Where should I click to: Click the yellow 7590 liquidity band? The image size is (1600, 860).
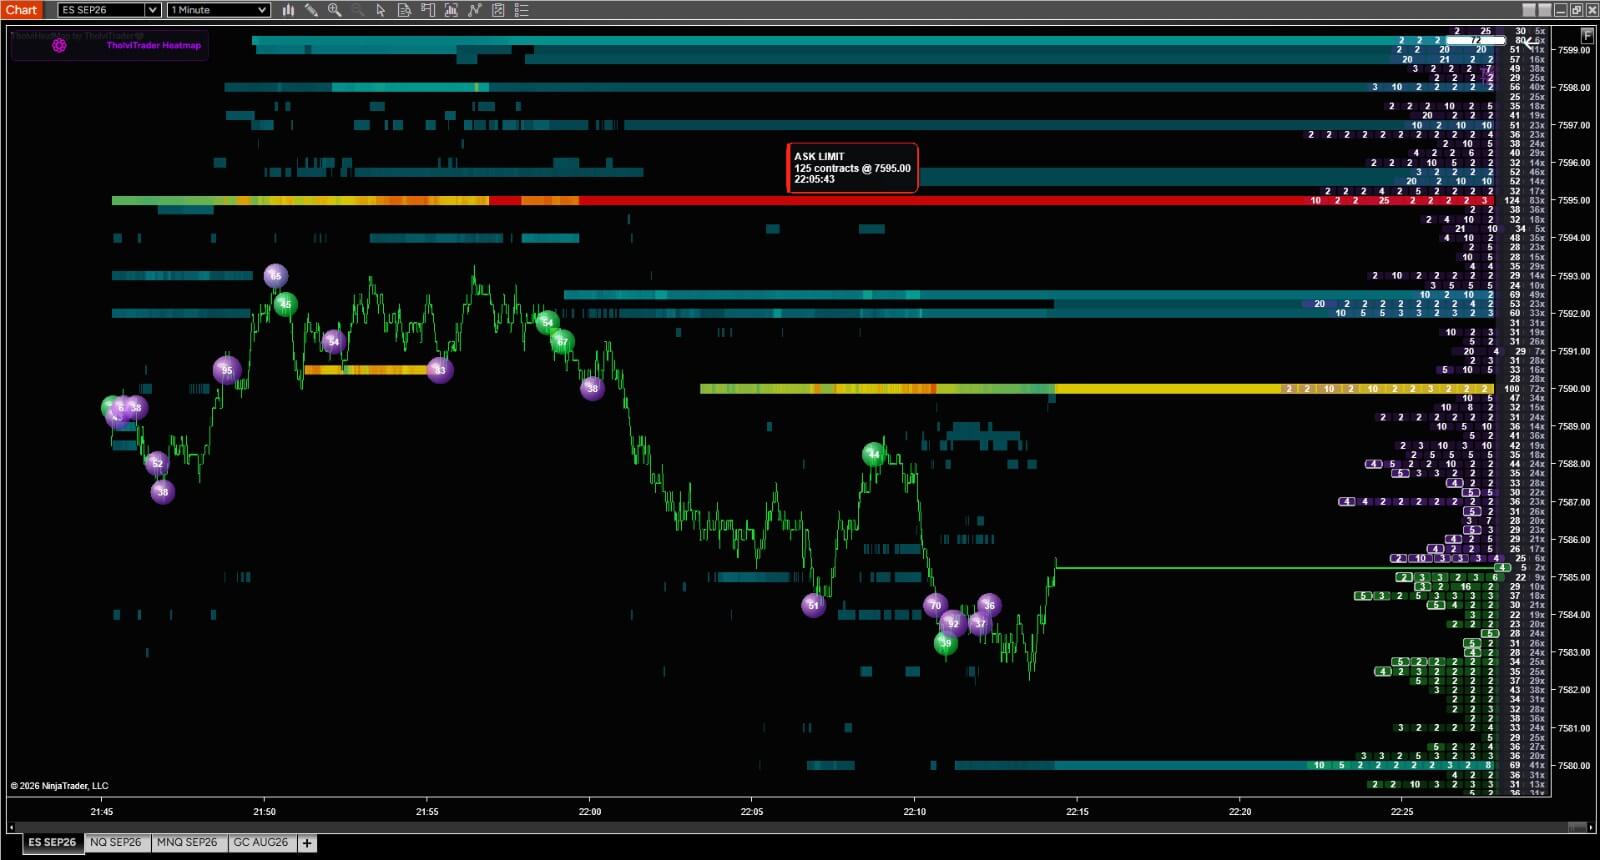click(1097, 389)
